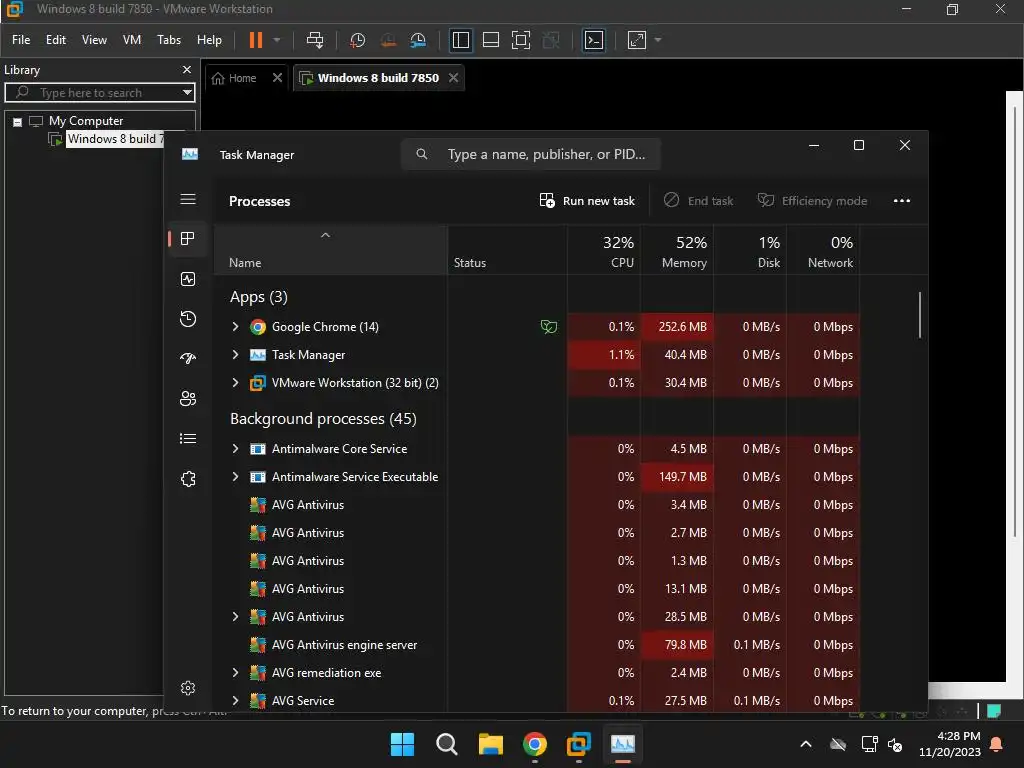Click VMware Unity mode icon
1024x768 pixels.
tap(551, 40)
